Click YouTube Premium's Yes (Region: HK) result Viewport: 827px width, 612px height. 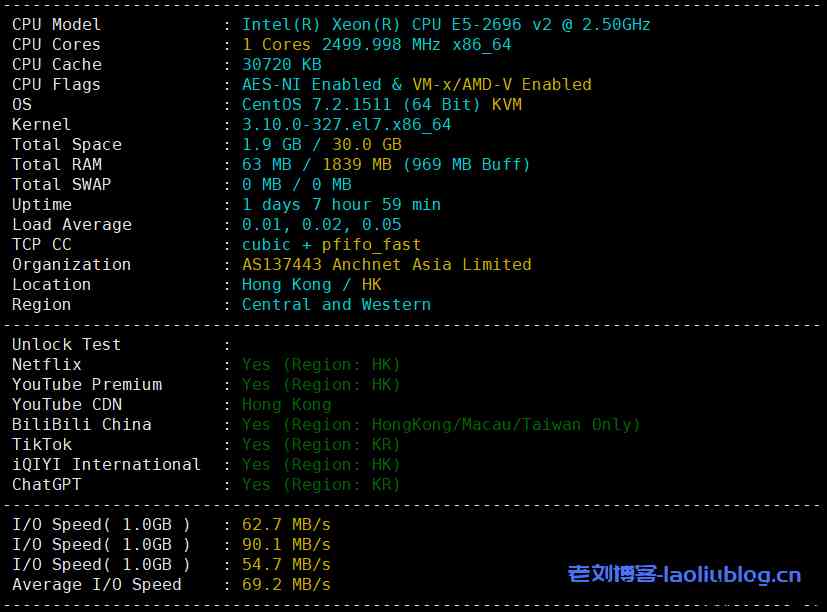pos(321,386)
